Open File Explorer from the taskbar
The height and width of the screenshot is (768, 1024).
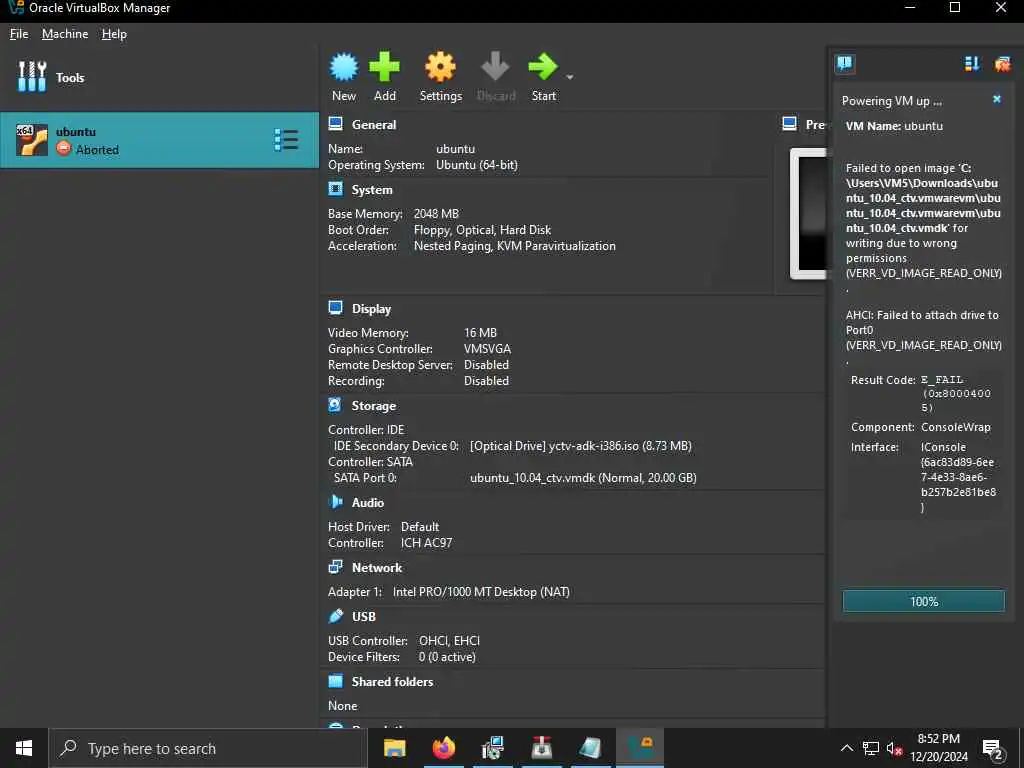[x=394, y=748]
